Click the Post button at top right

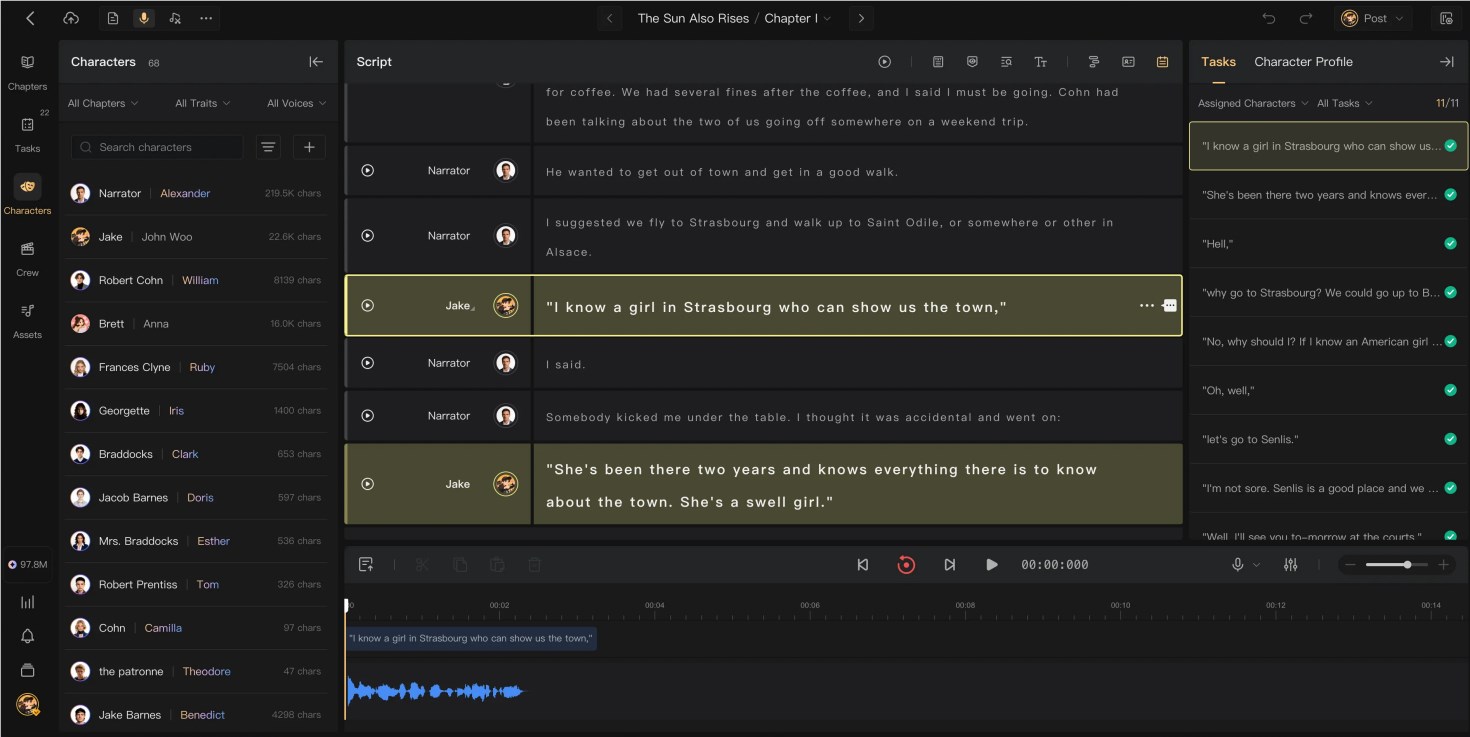[1372, 18]
